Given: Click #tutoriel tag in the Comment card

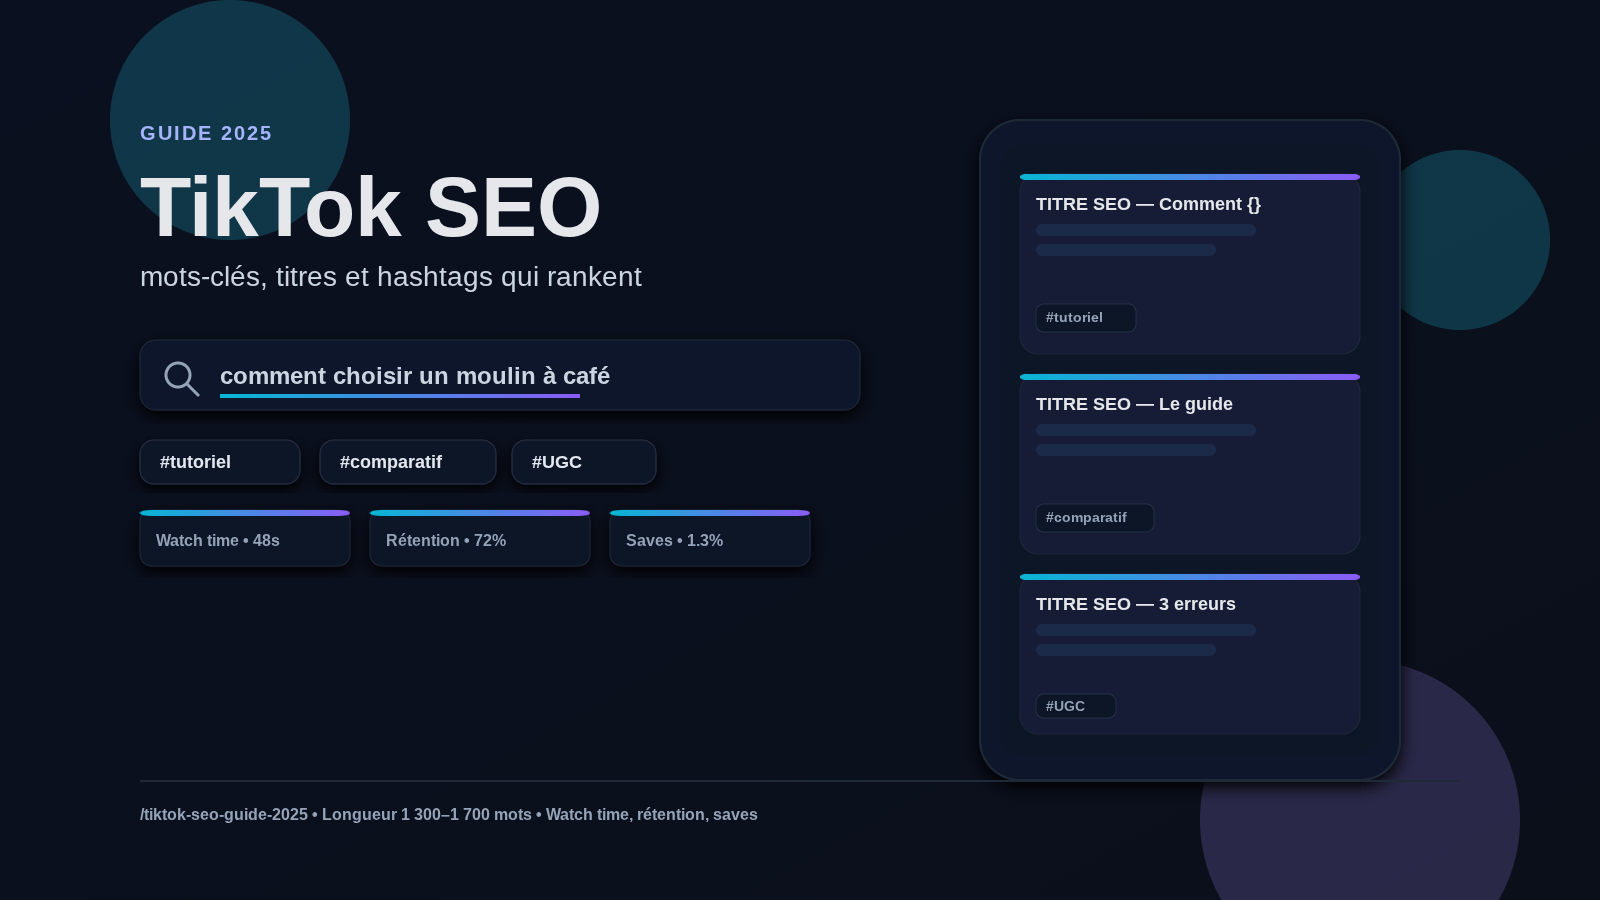Looking at the screenshot, I should [1086, 318].
